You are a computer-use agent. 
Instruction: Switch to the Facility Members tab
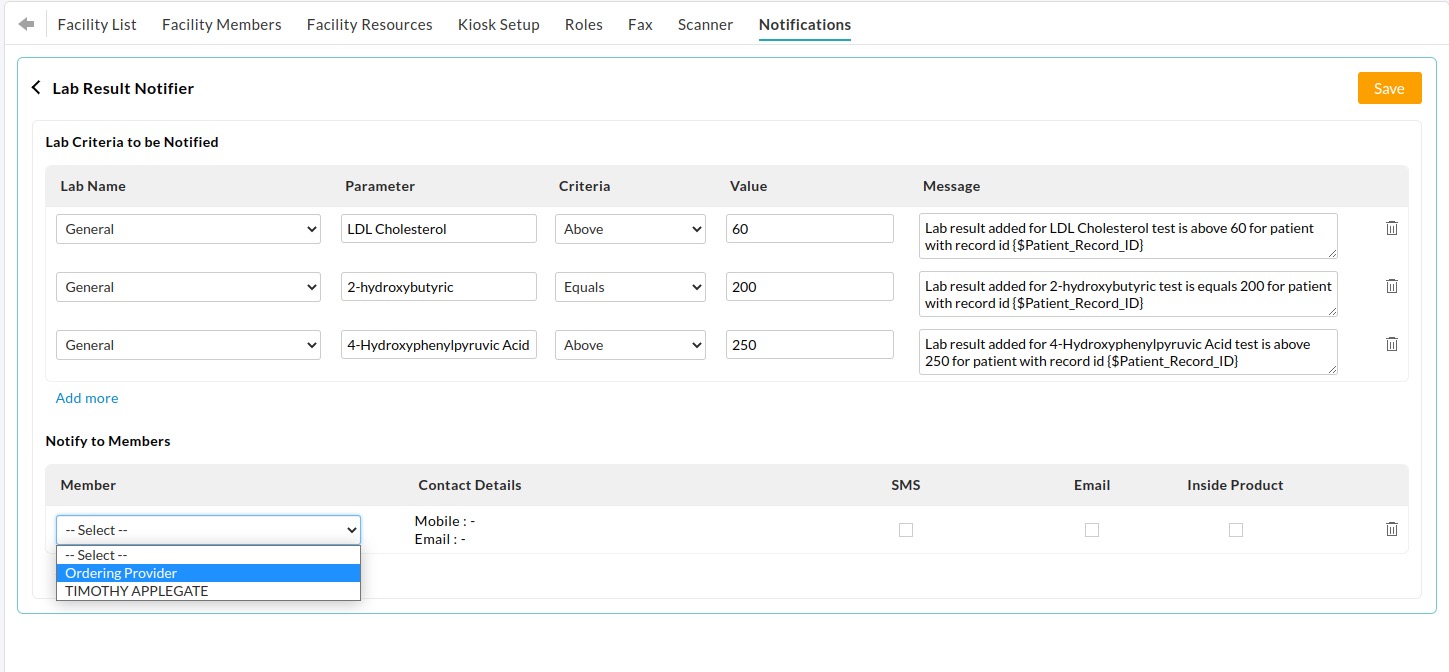[221, 24]
